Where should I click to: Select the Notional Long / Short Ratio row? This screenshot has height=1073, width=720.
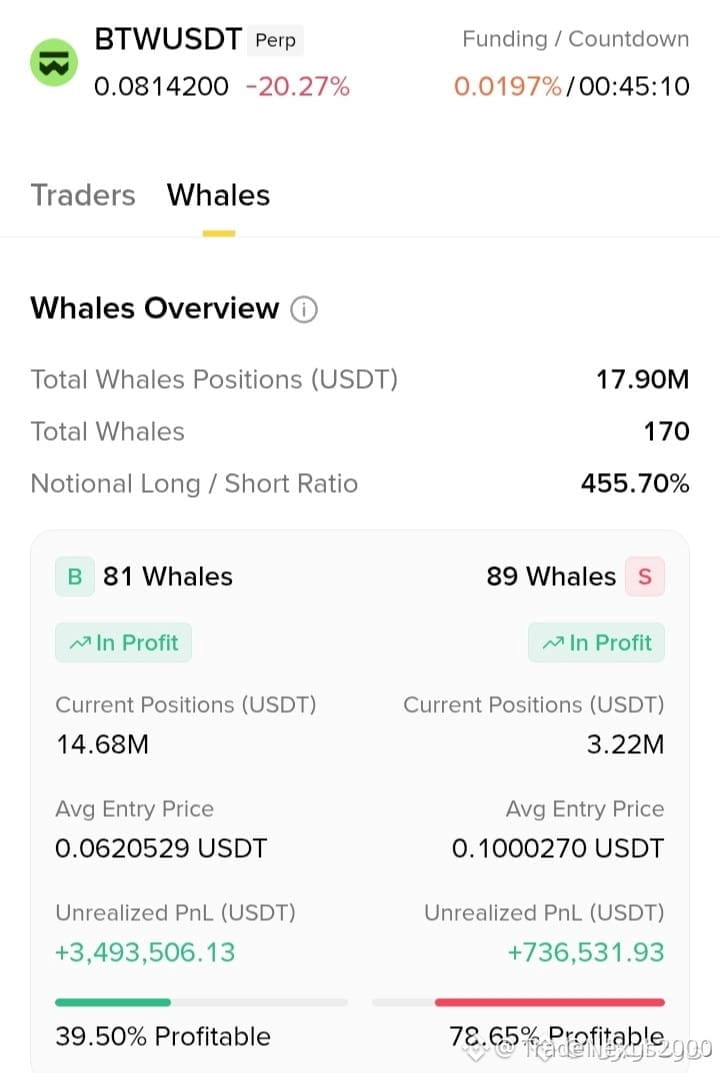tap(360, 484)
